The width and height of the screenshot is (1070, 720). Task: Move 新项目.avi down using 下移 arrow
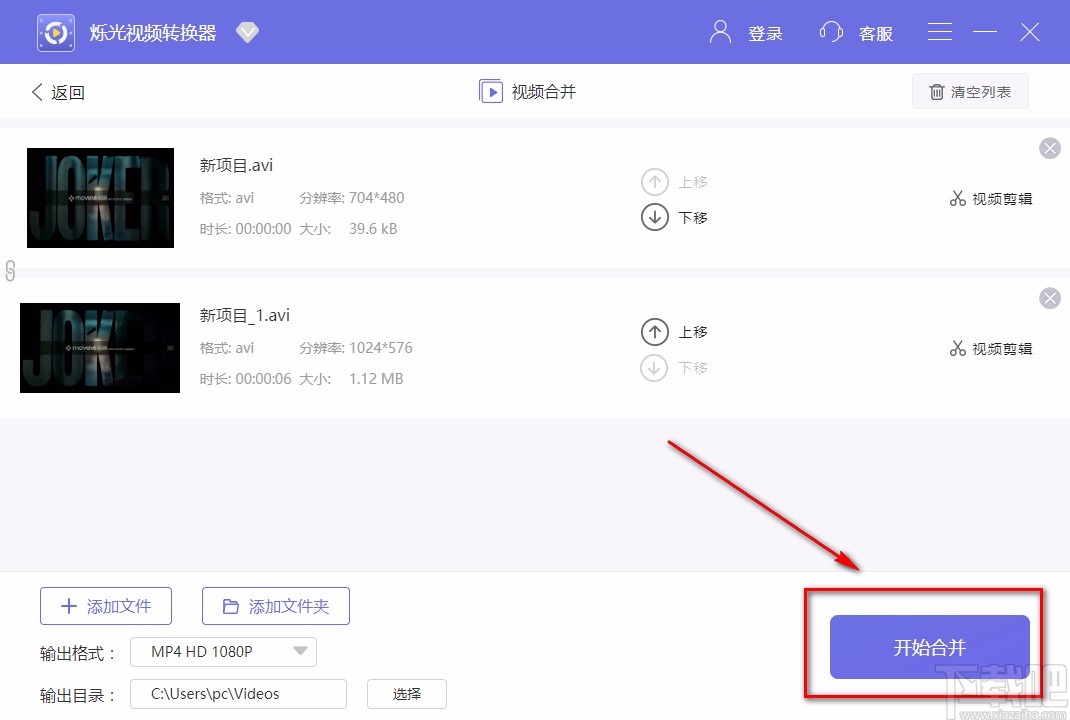(654, 217)
